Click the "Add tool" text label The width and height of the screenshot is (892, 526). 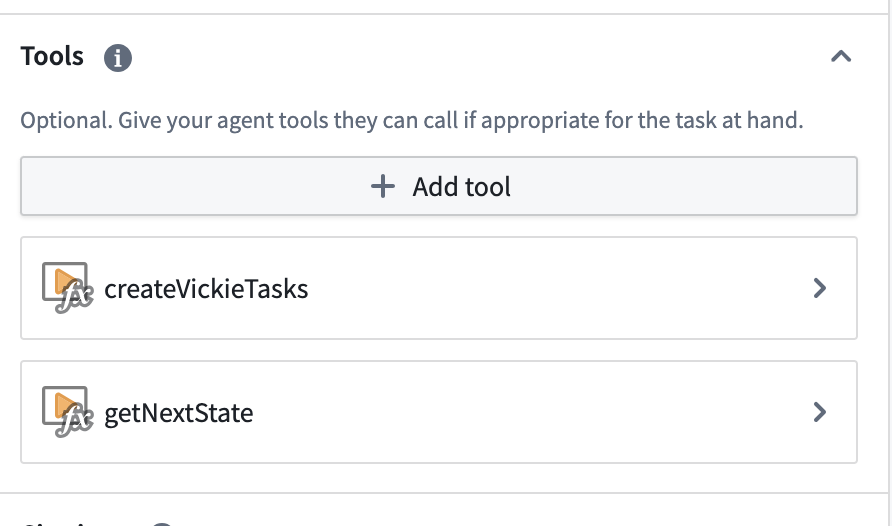coord(461,187)
